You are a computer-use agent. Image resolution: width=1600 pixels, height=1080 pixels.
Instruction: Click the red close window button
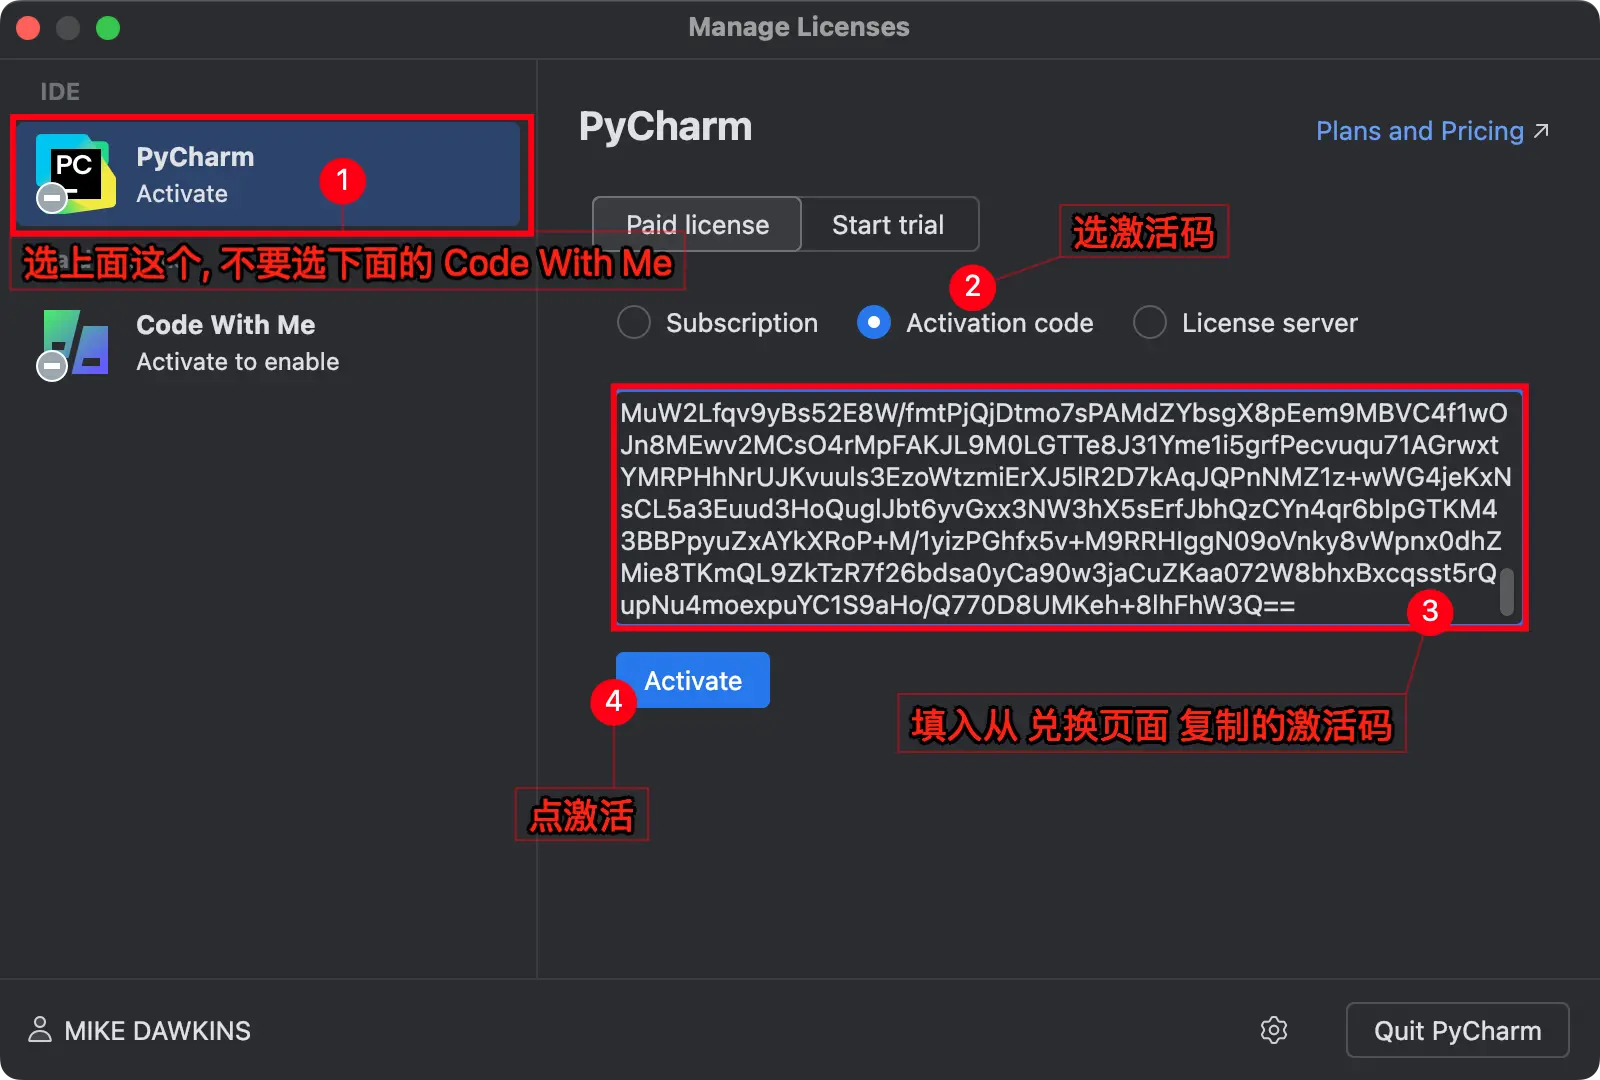click(x=28, y=28)
